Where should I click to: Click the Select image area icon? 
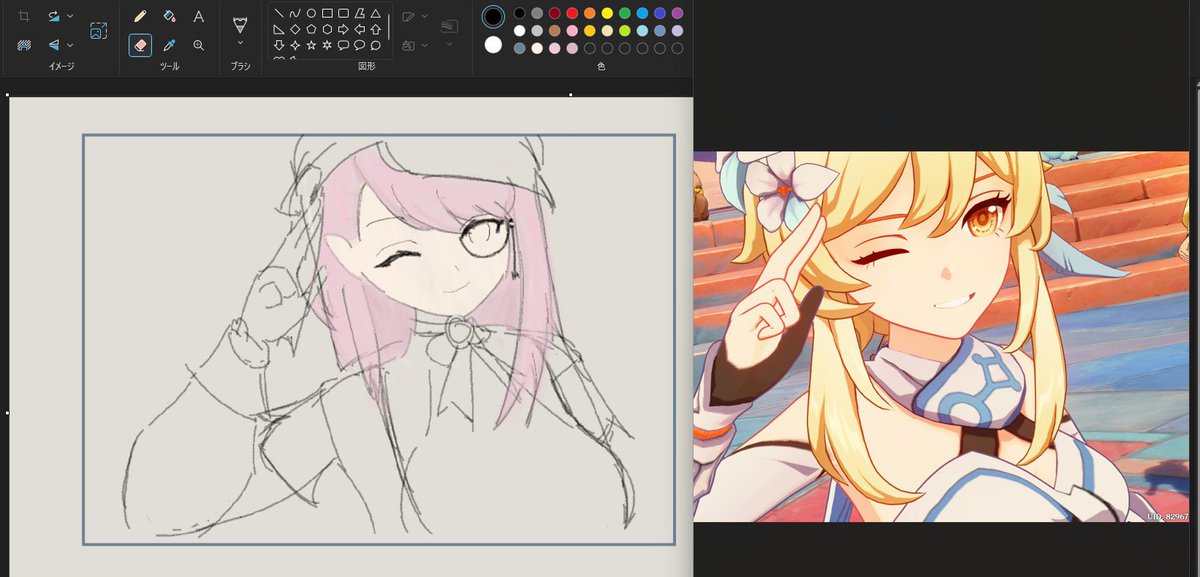pyautogui.click(x=98, y=31)
